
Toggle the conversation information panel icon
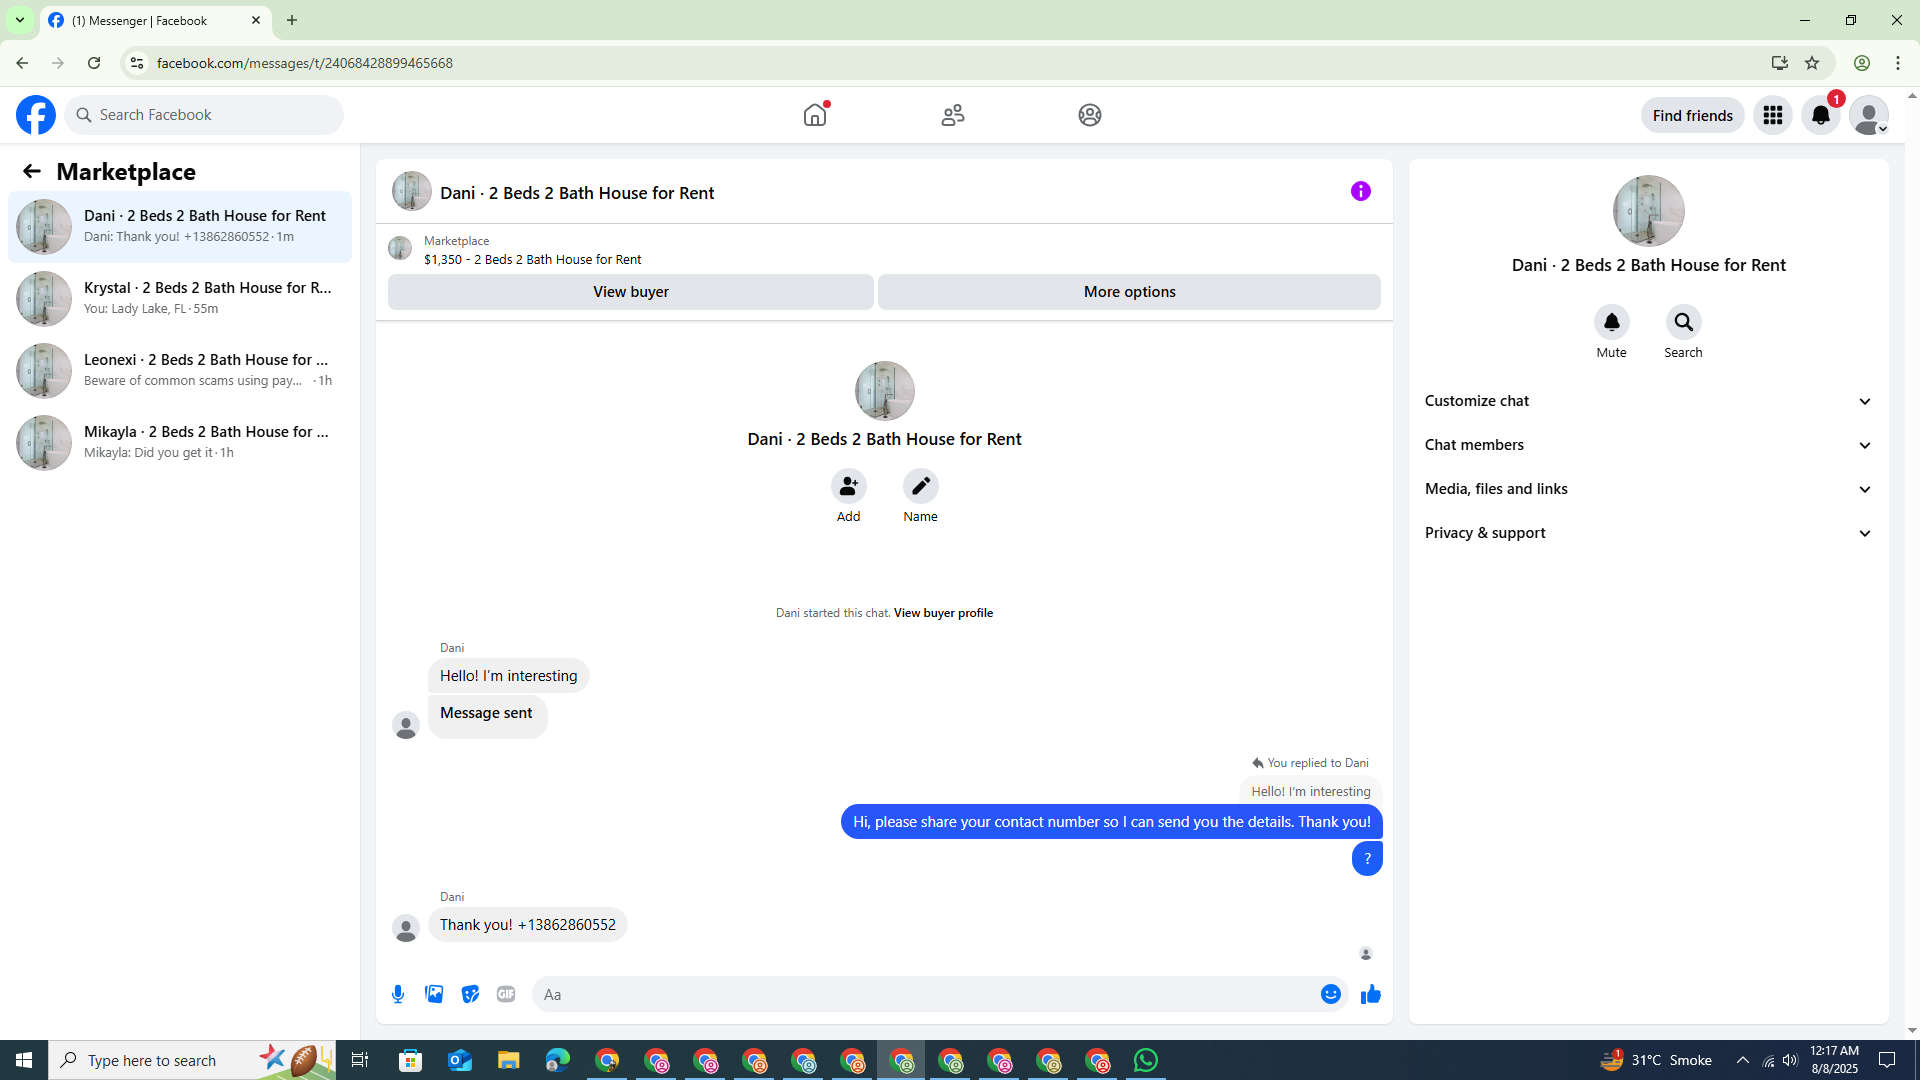[x=1360, y=191]
